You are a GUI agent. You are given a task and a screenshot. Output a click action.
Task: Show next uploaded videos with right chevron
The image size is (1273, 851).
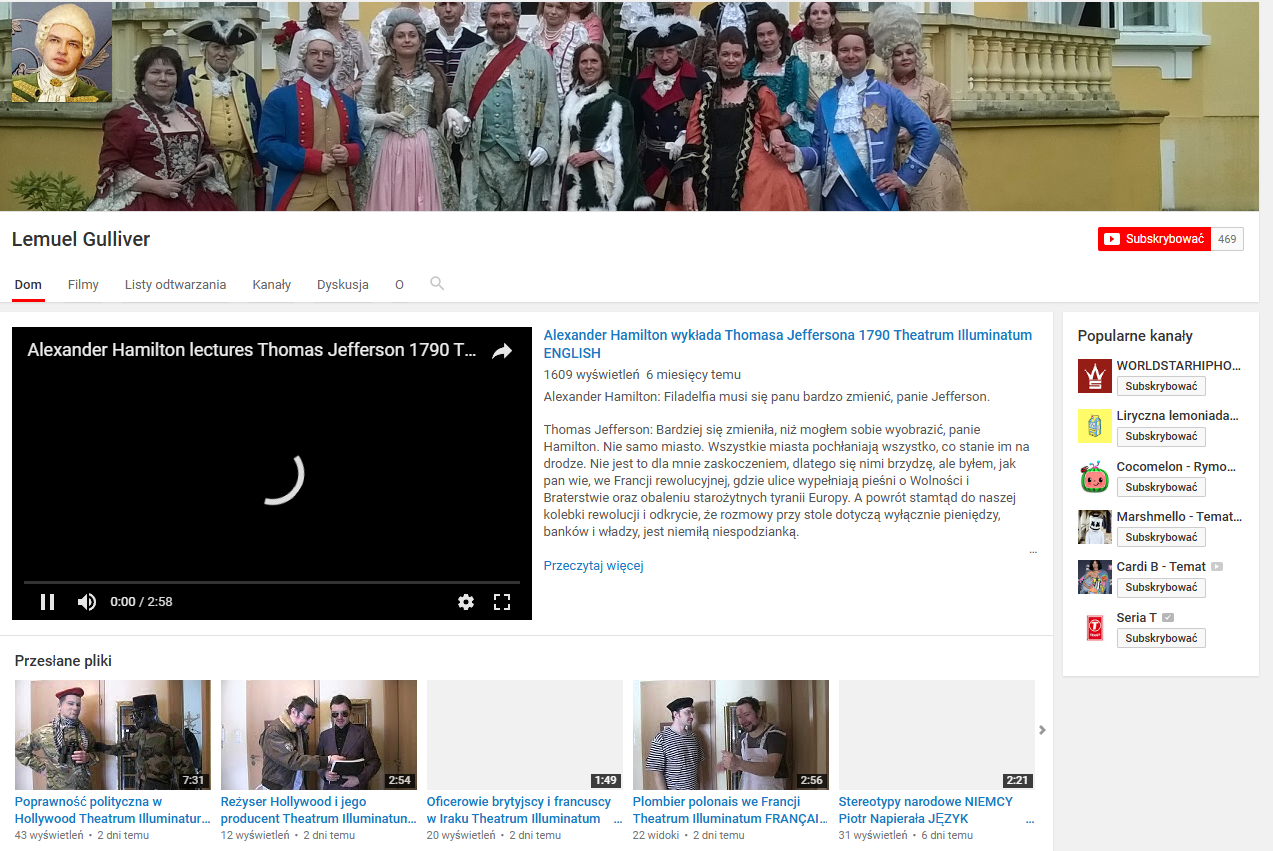1042,730
